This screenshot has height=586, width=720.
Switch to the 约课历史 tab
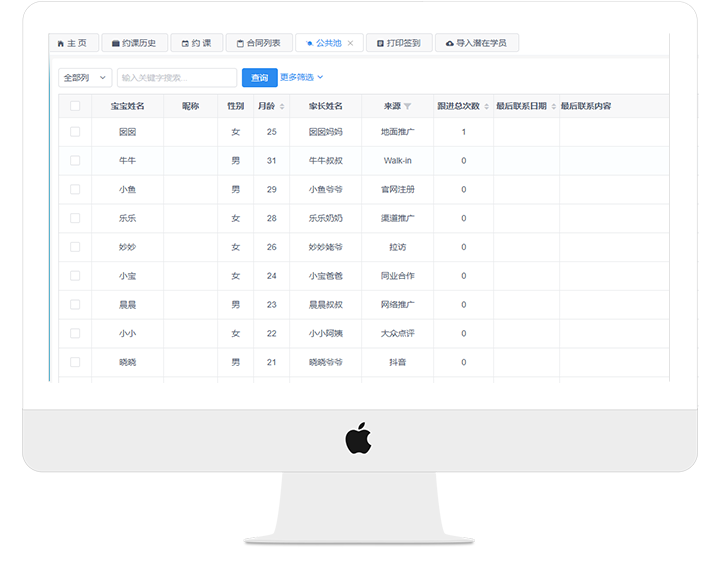point(134,44)
